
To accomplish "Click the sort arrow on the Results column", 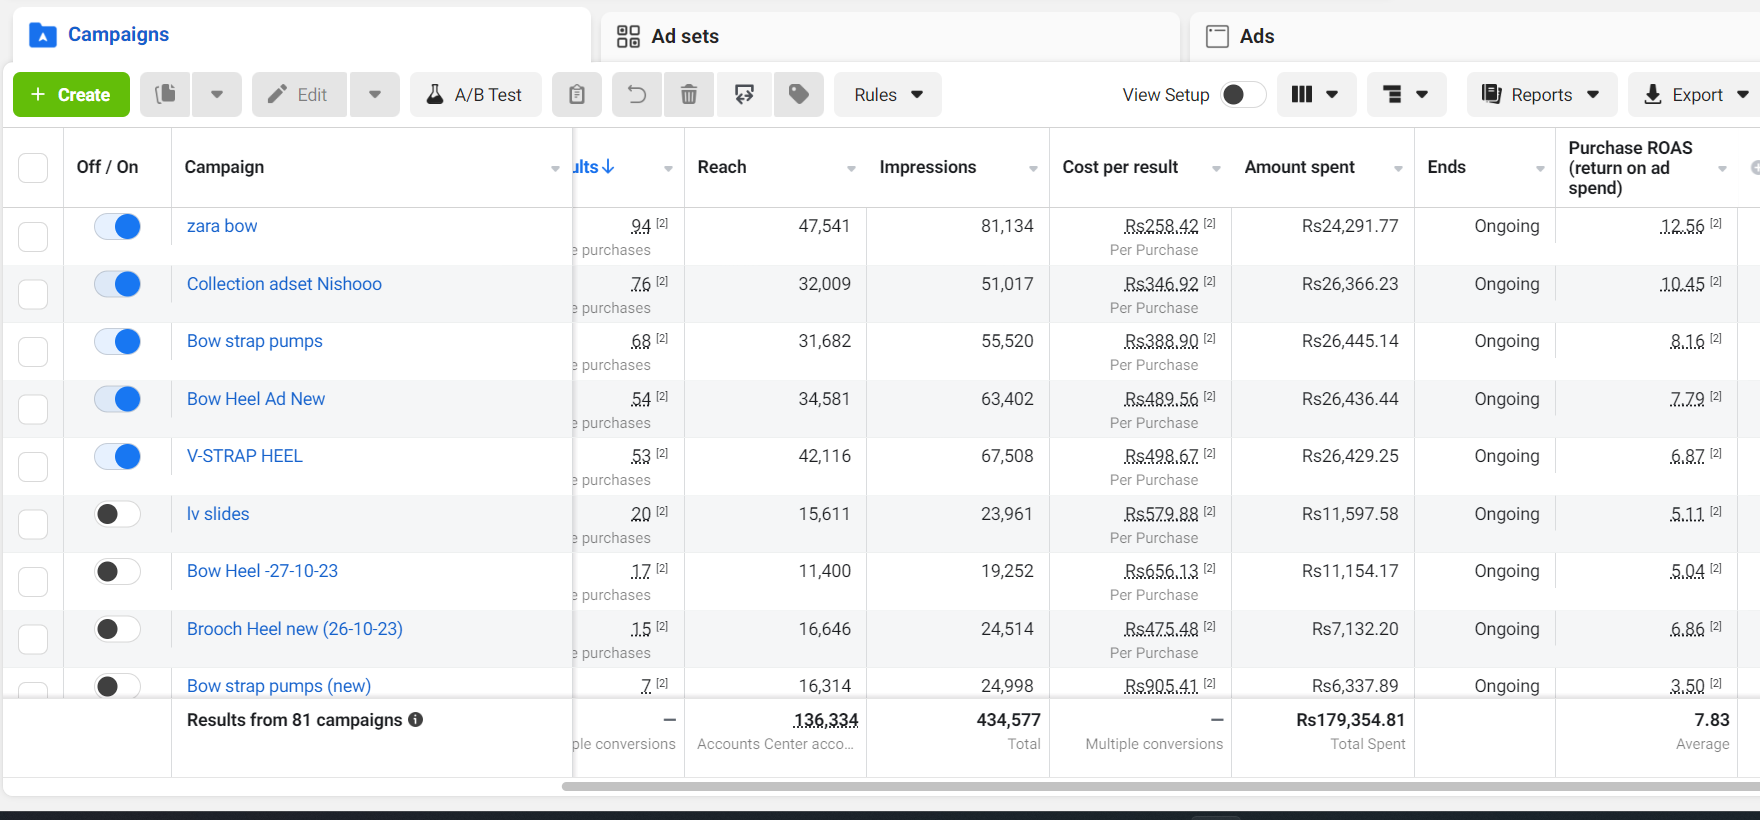I will pos(608,167).
